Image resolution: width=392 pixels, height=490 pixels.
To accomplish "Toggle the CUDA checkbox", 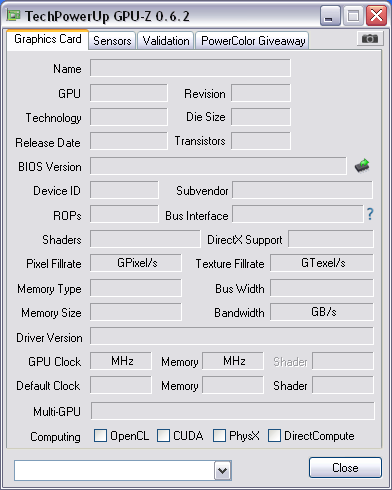I will click(x=163, y=435).
